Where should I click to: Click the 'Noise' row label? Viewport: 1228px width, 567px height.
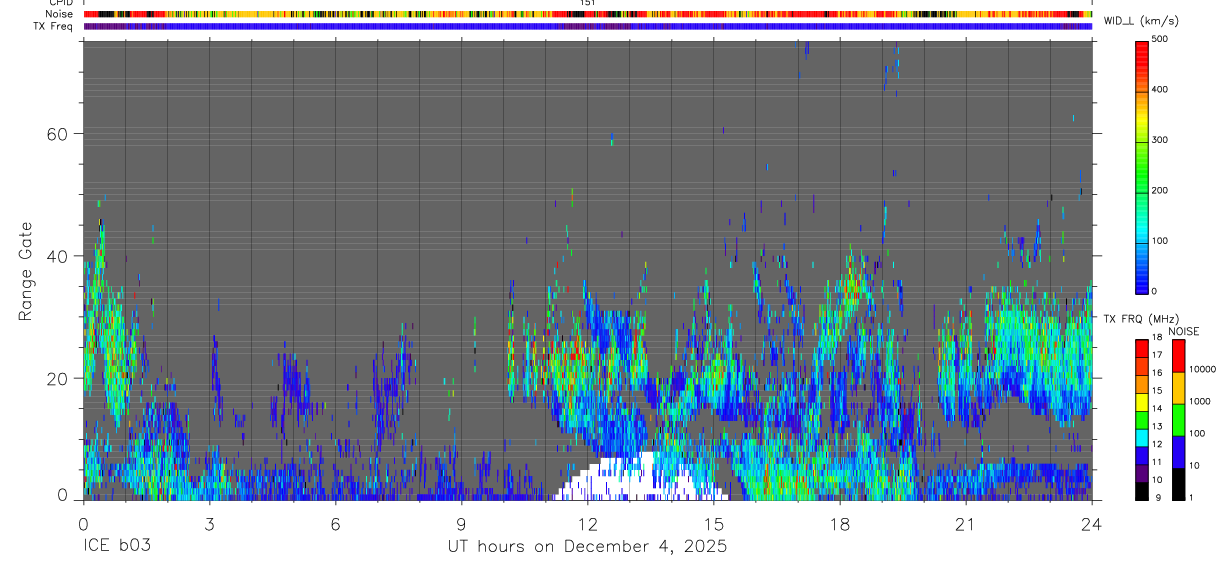pos(60,15)
